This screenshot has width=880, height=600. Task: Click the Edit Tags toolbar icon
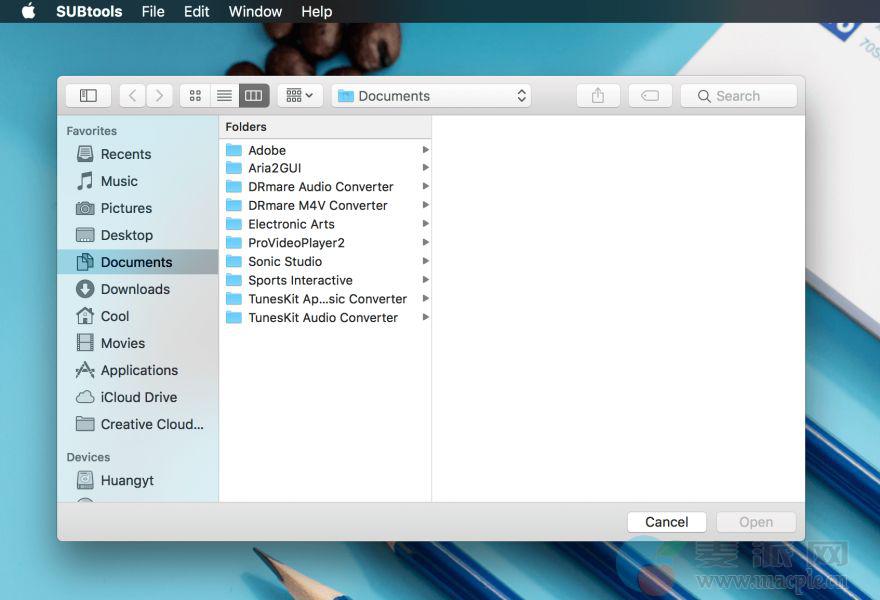point(650,96)
